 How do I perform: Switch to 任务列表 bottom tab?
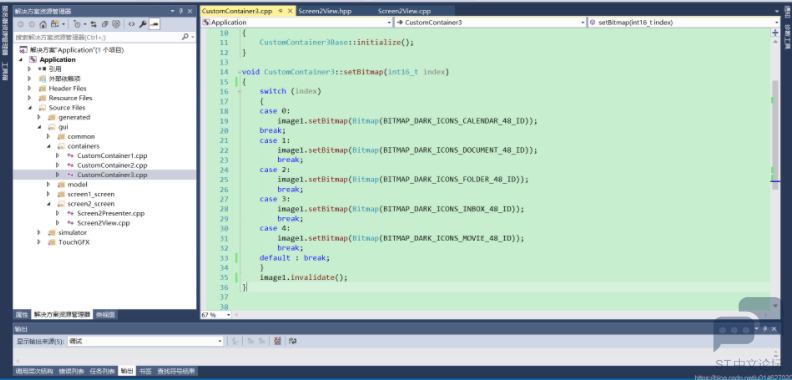(x=102, y=371)
